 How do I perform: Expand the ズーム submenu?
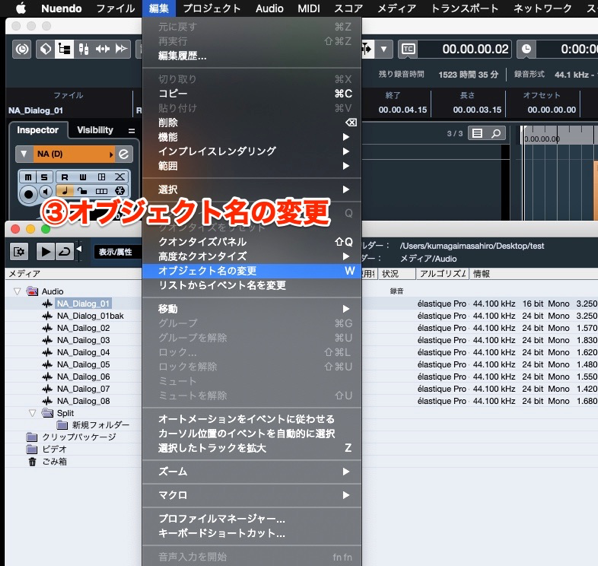point(251,472)
